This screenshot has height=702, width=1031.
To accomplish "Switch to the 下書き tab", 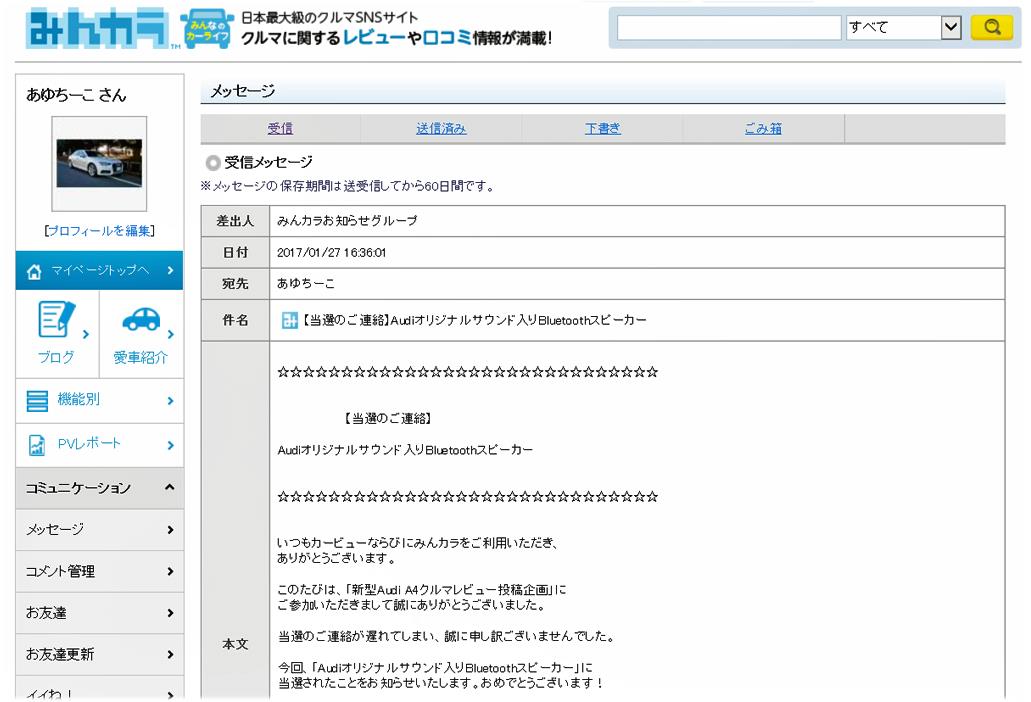I will [x=602, y=128].
